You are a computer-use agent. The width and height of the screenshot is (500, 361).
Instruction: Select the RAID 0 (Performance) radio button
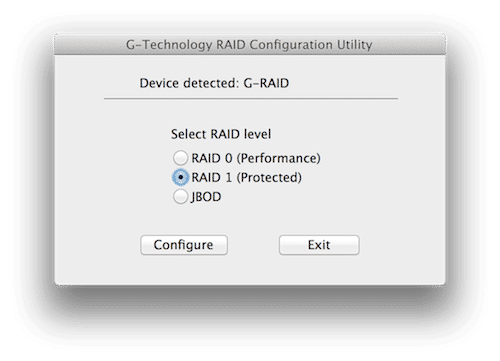[180, 158]
